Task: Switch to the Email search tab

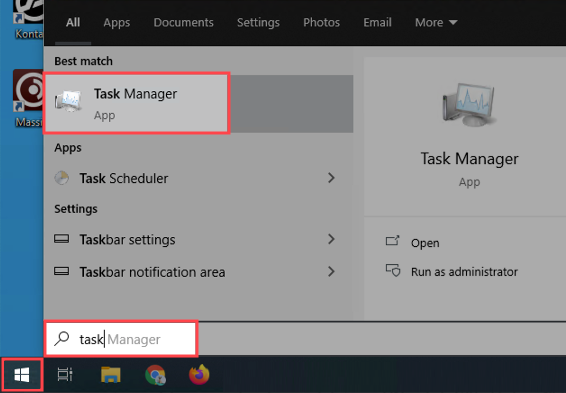Action: [377, 22]
